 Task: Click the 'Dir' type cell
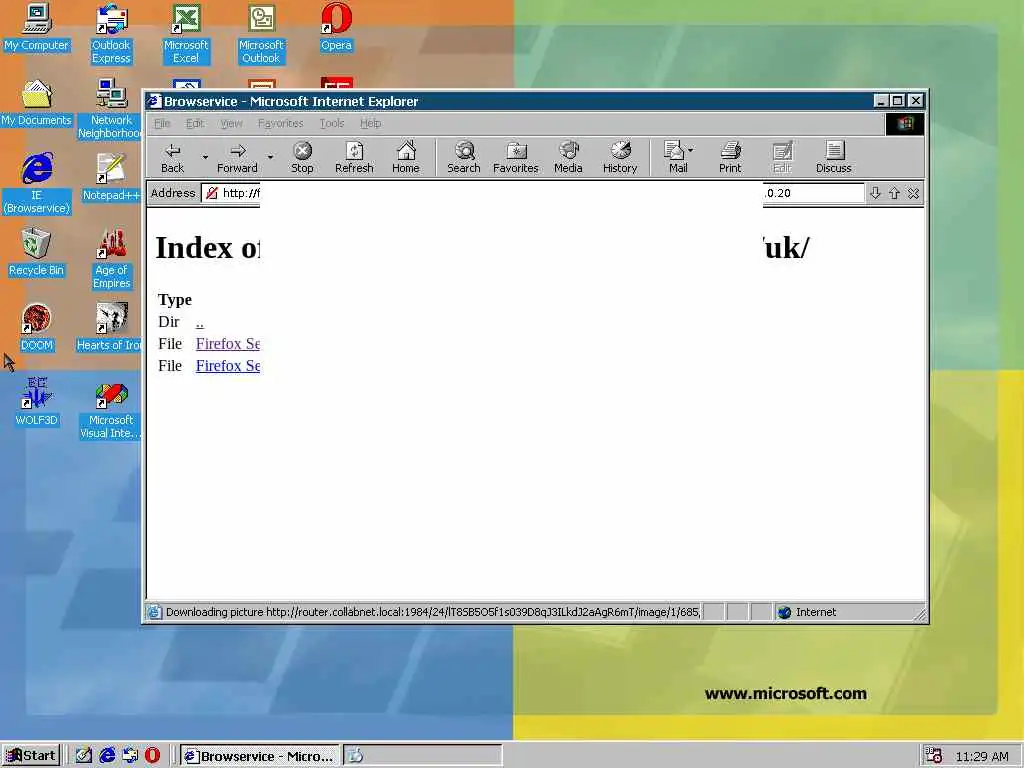168,322
